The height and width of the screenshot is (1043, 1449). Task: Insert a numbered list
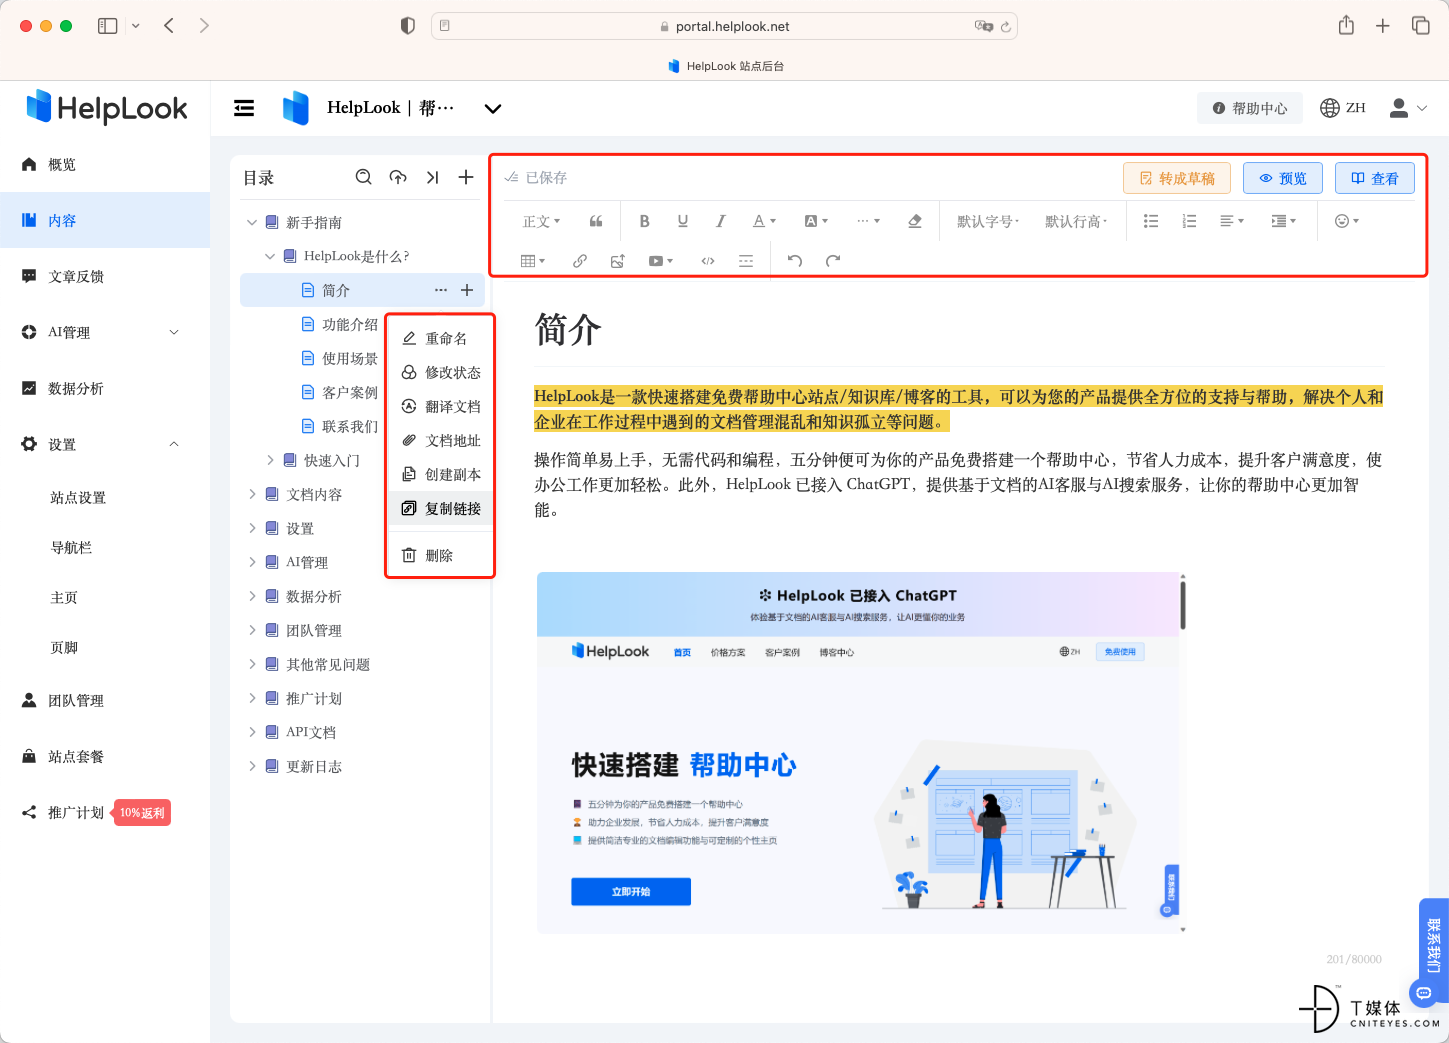point(1189,221)
